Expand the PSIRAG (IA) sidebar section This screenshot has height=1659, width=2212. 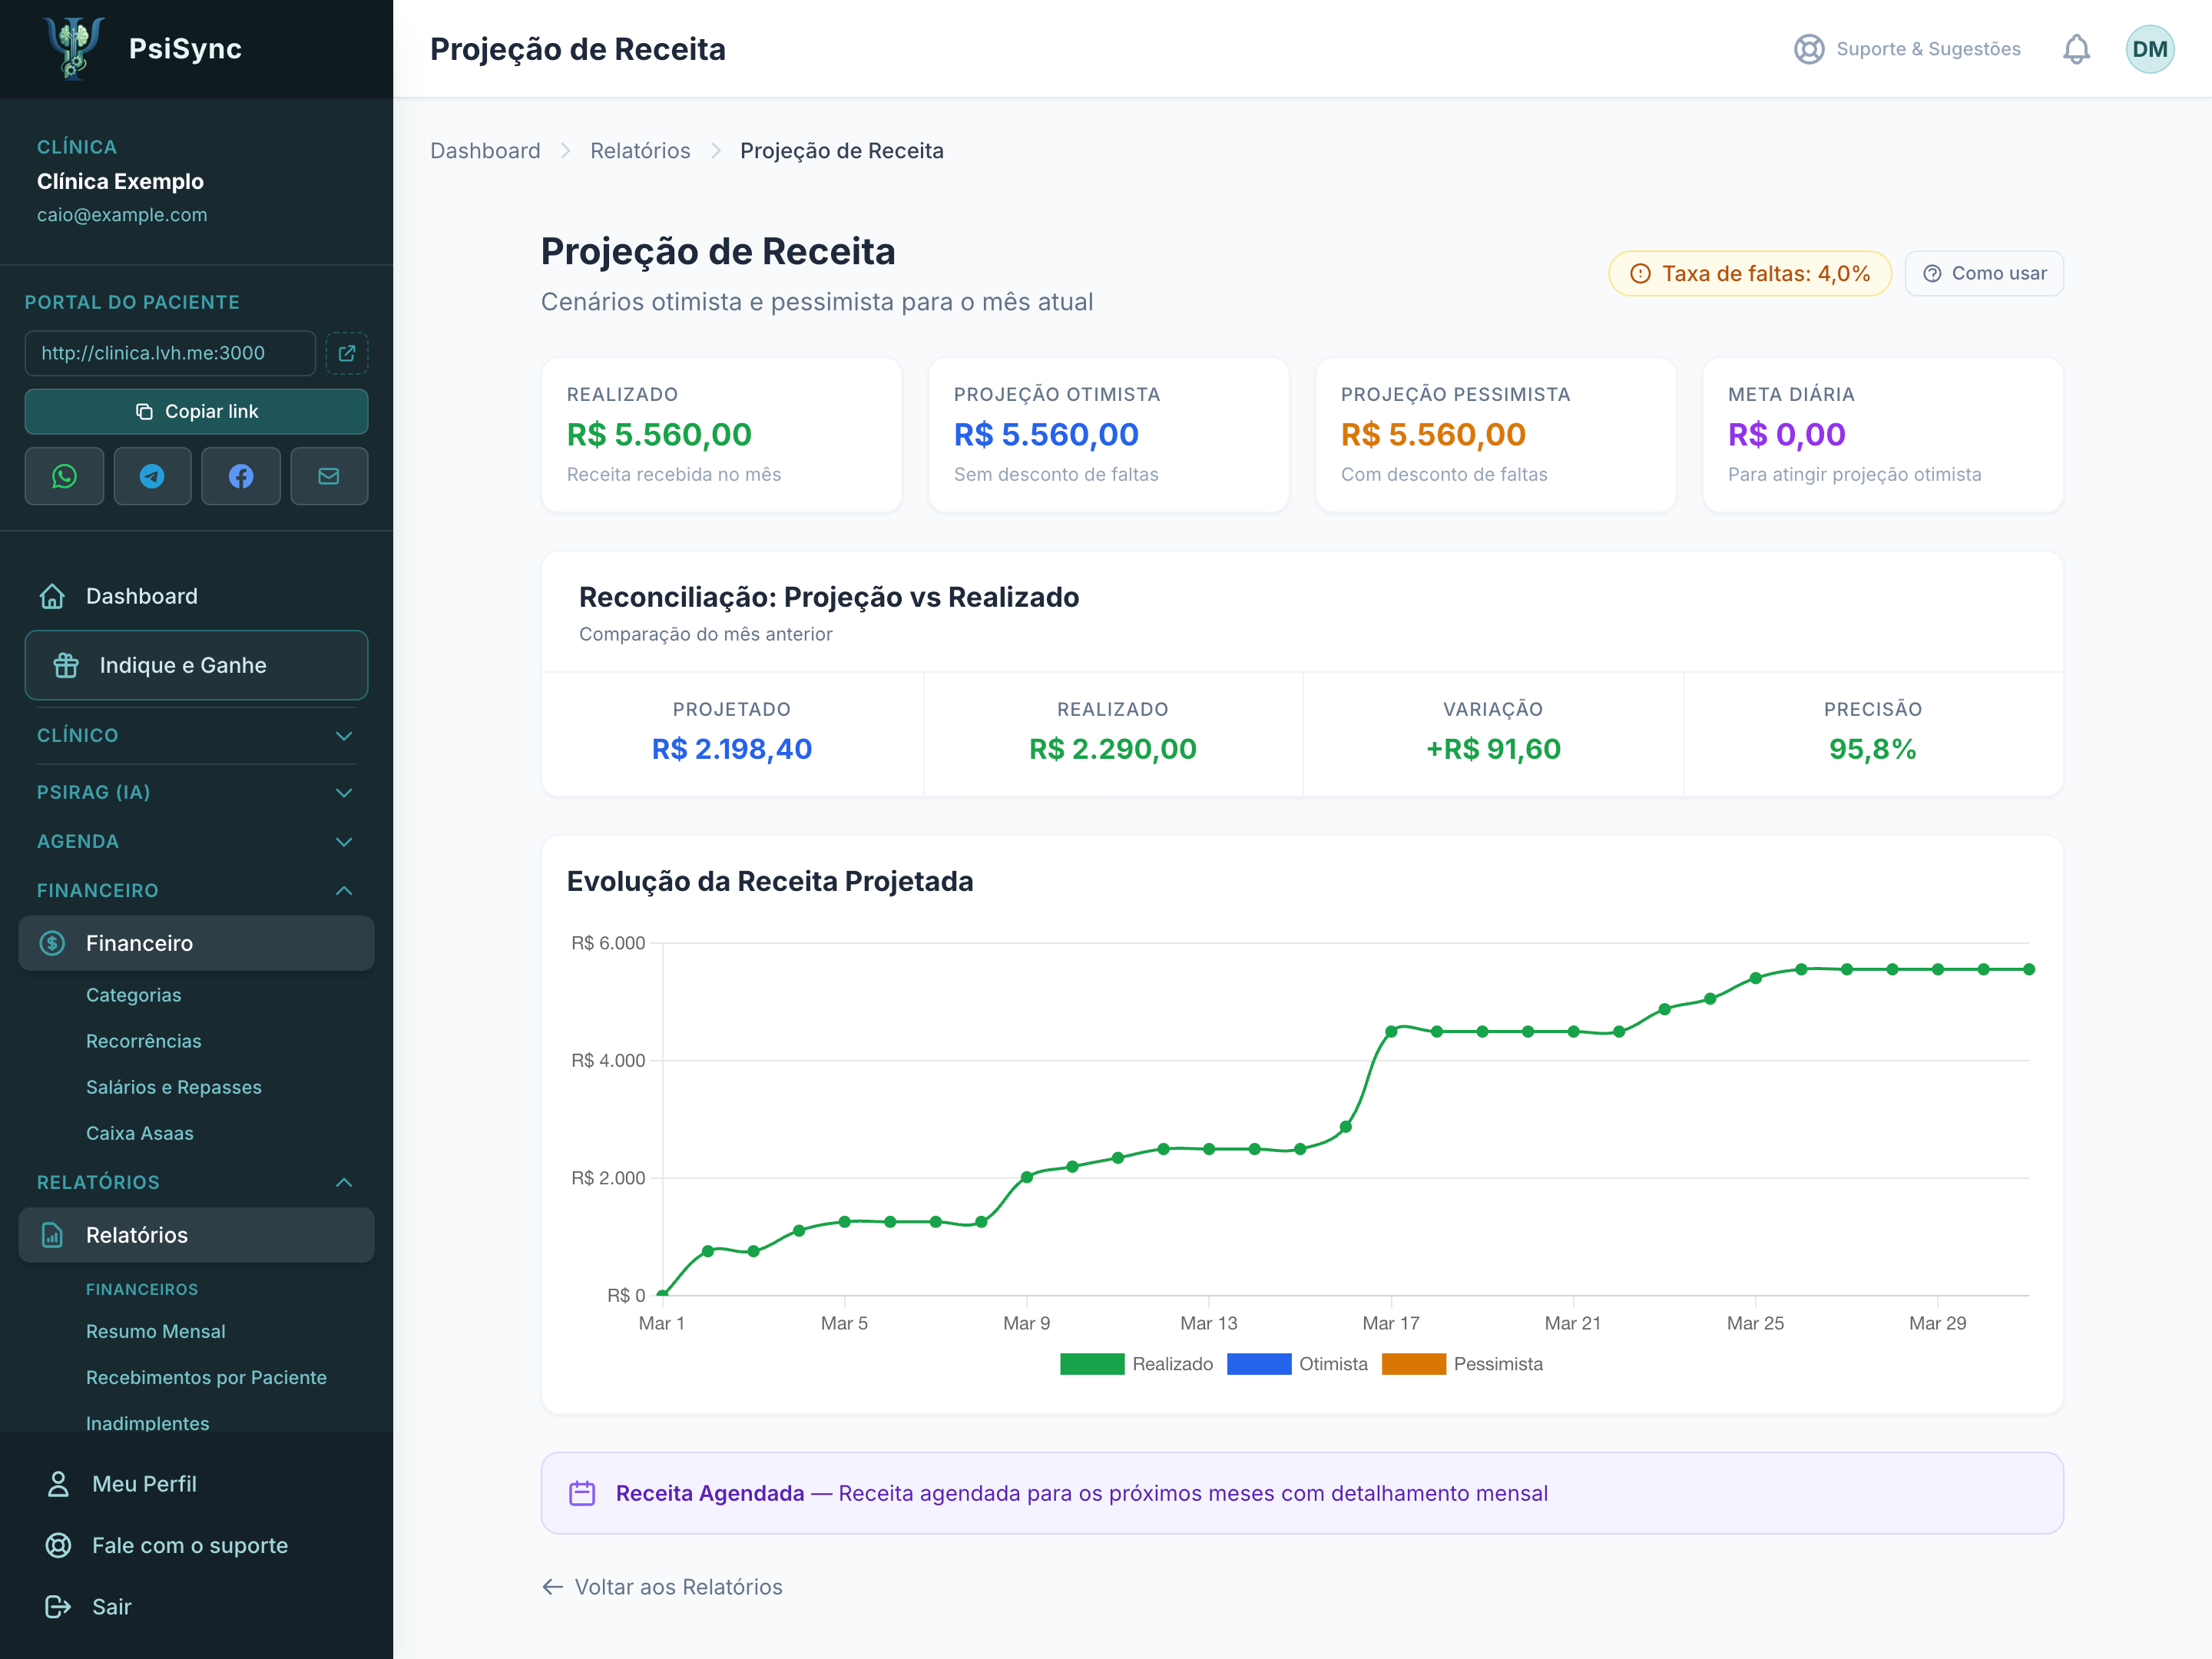coord(196,792)
